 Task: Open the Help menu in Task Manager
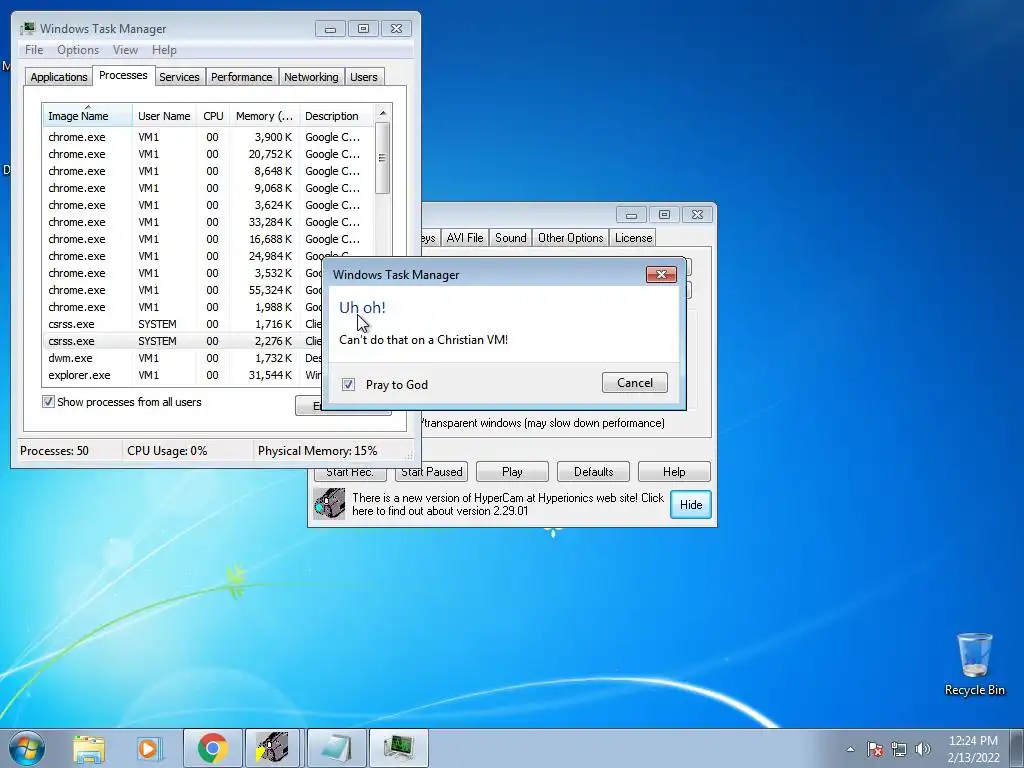pyautogui.click(x=164, y=50)
